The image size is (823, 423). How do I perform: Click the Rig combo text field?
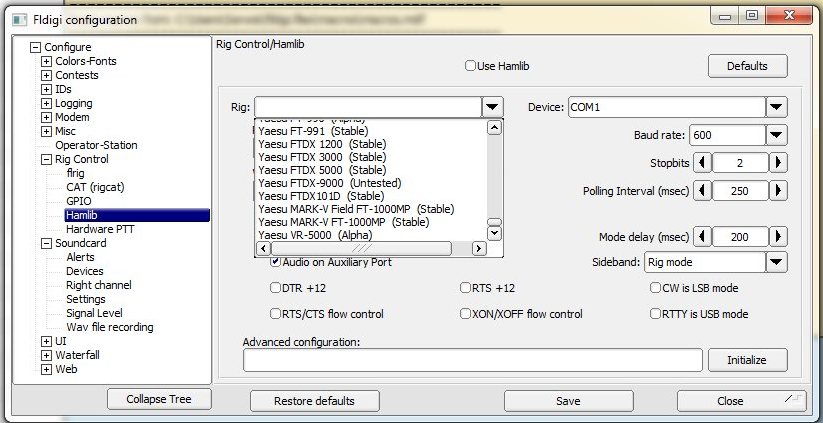pos(368,107)
